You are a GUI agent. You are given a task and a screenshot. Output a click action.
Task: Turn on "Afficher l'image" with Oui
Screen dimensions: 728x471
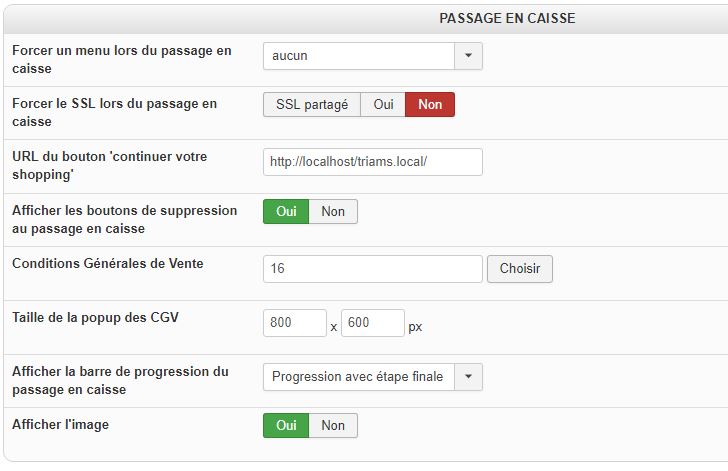pos(286,425)
